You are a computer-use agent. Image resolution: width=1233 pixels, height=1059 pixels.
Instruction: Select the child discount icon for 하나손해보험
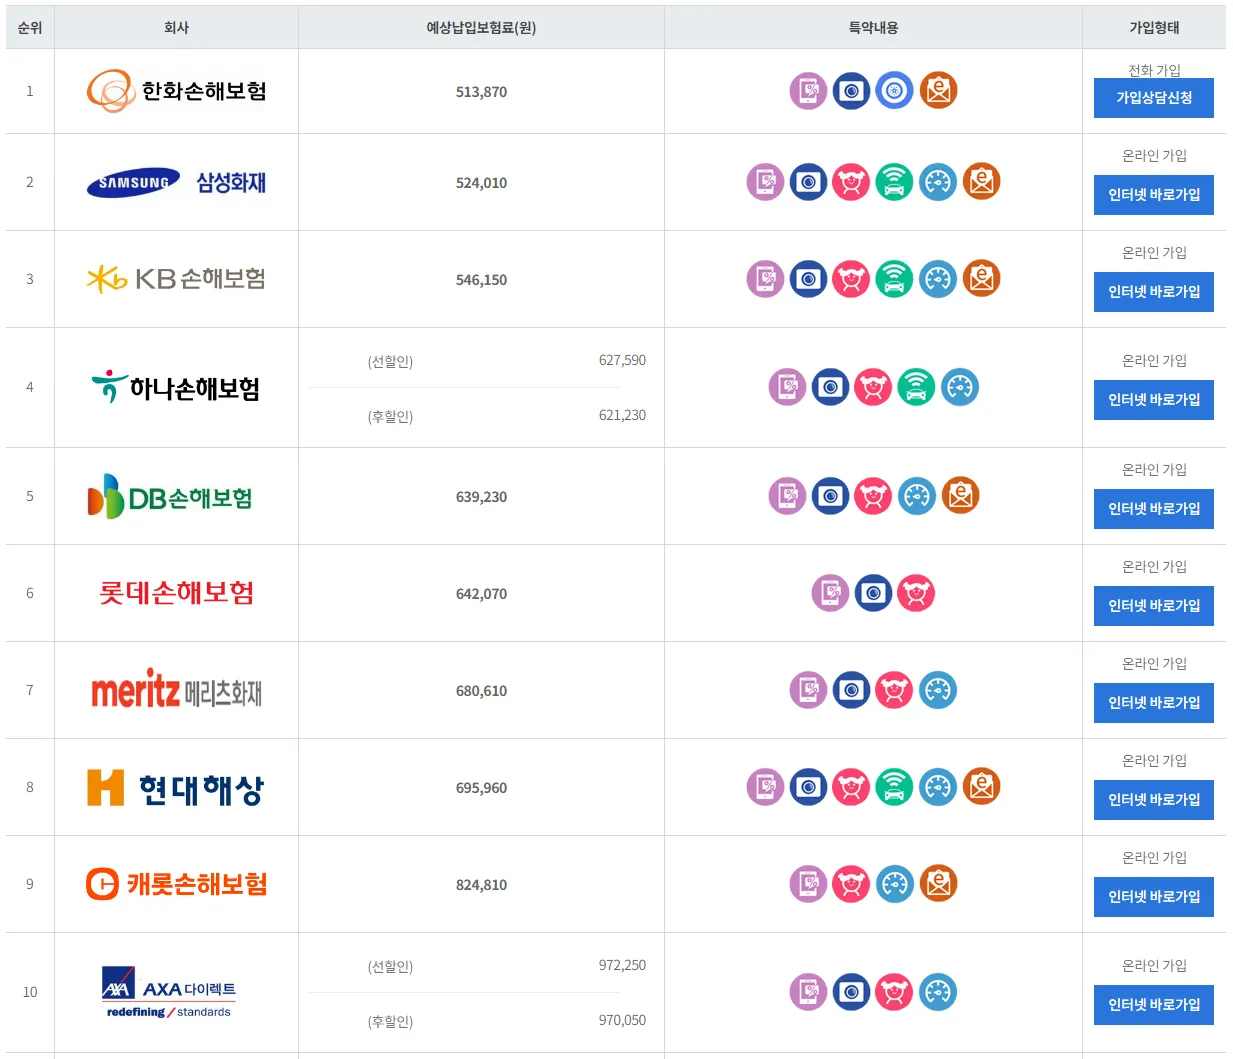pyautogui.click(x=873, y=387)
